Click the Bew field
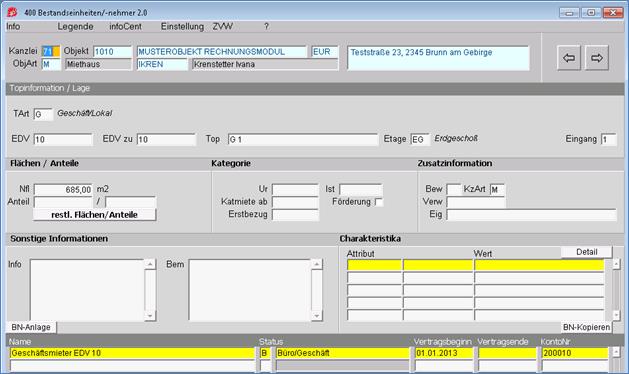The width and height of the screenshot is (629, 374). 454,189
